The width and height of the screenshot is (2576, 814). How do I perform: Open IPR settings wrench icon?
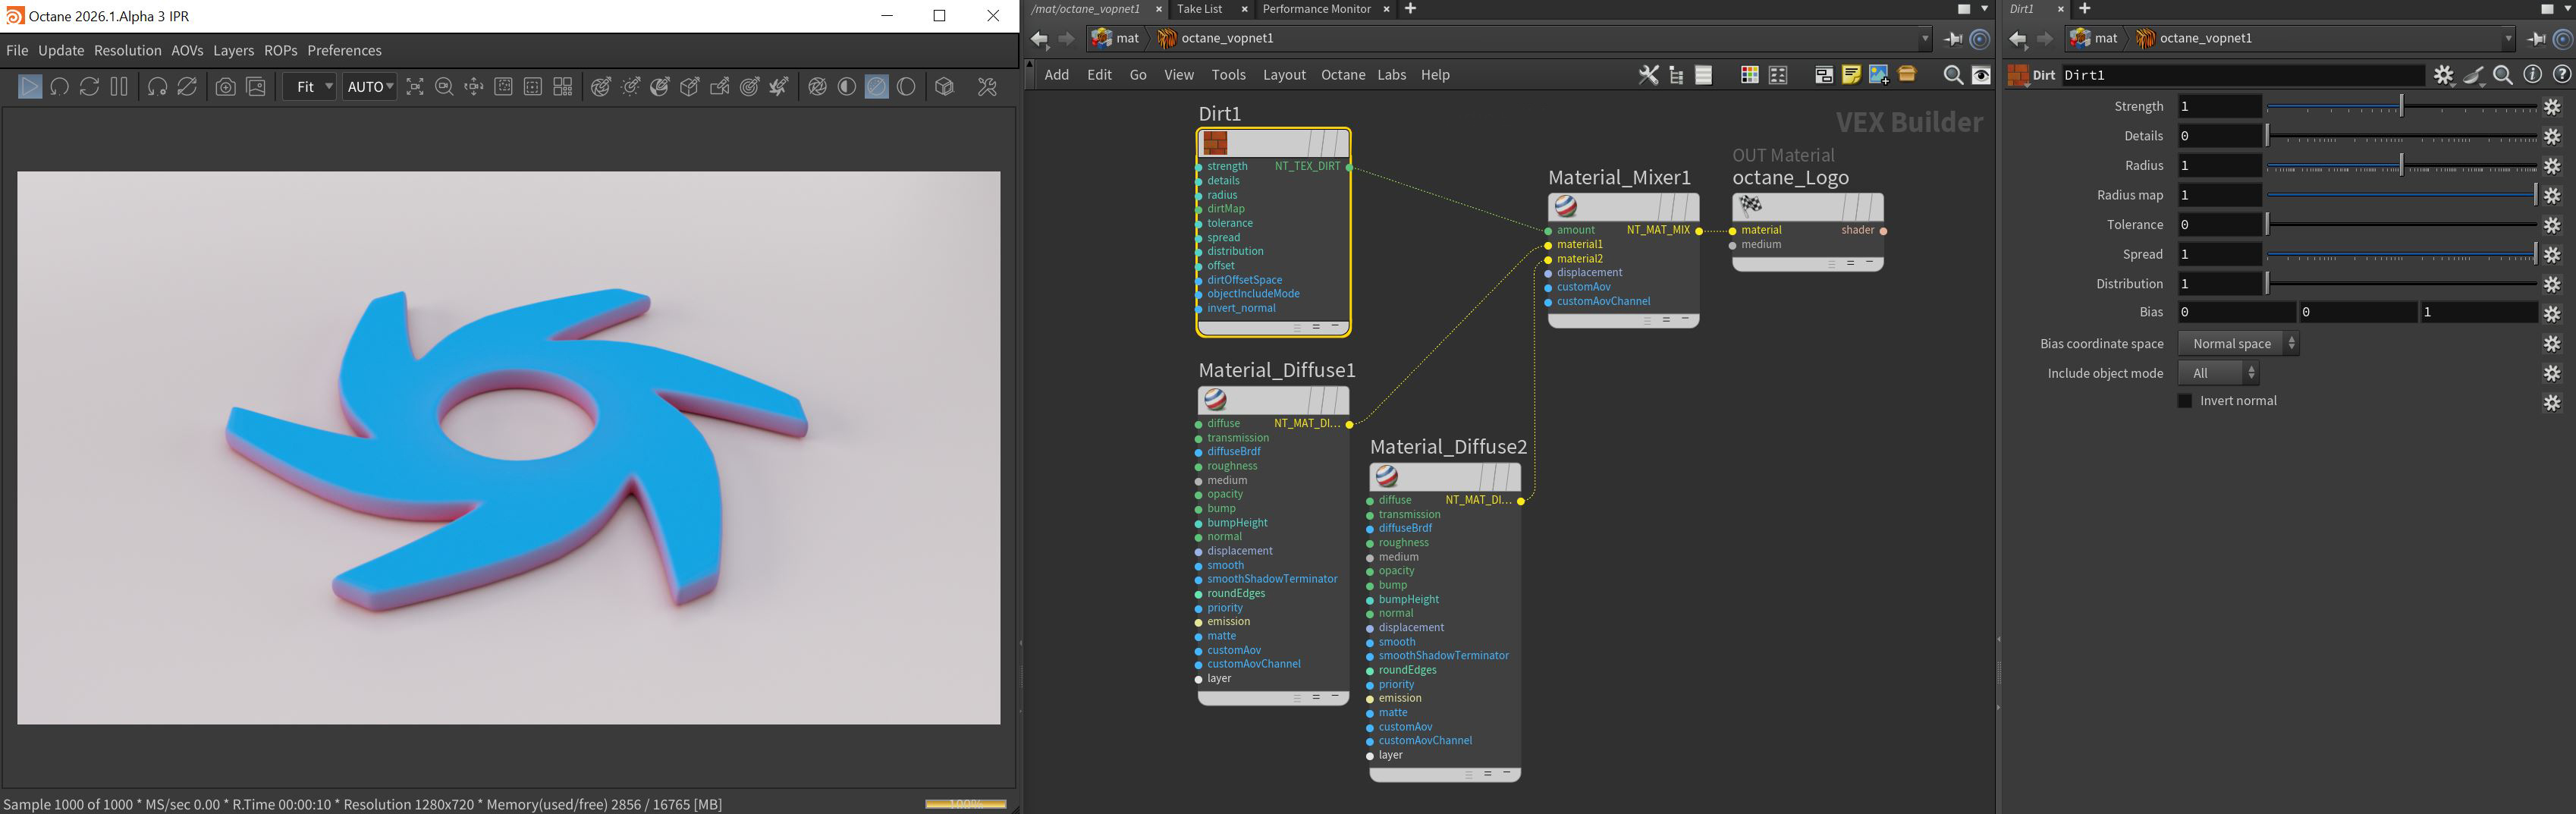[x=987, y=87]
